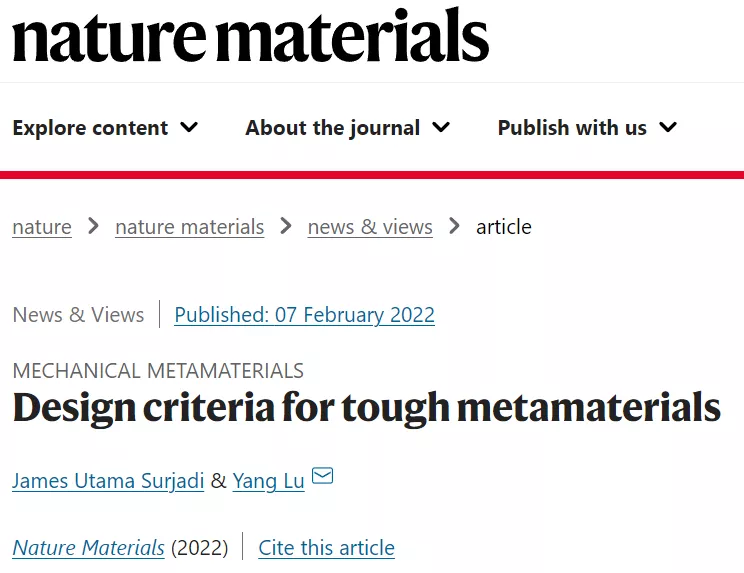The image size is (744, 573).
Task: Click the breadcrumb arrow right after 'nature'
Action: pyautogui.click(x=93, y=226)
